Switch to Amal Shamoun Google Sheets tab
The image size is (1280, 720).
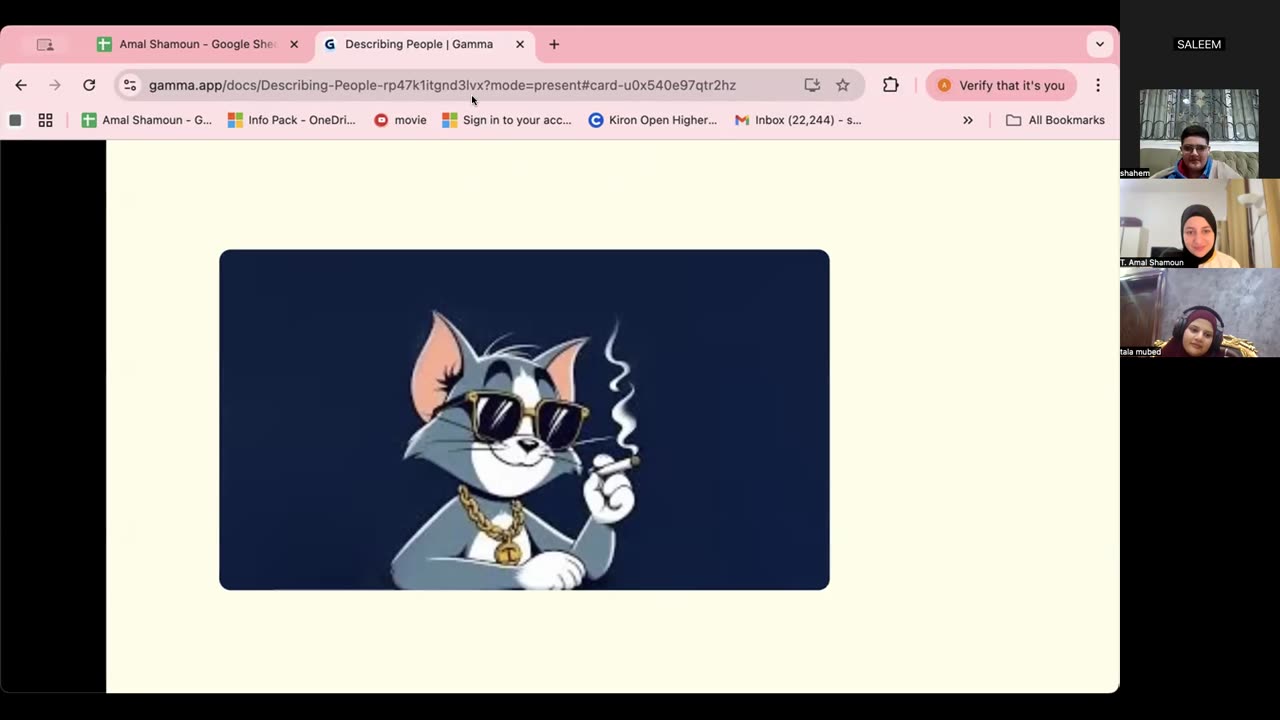click(196, 44)
